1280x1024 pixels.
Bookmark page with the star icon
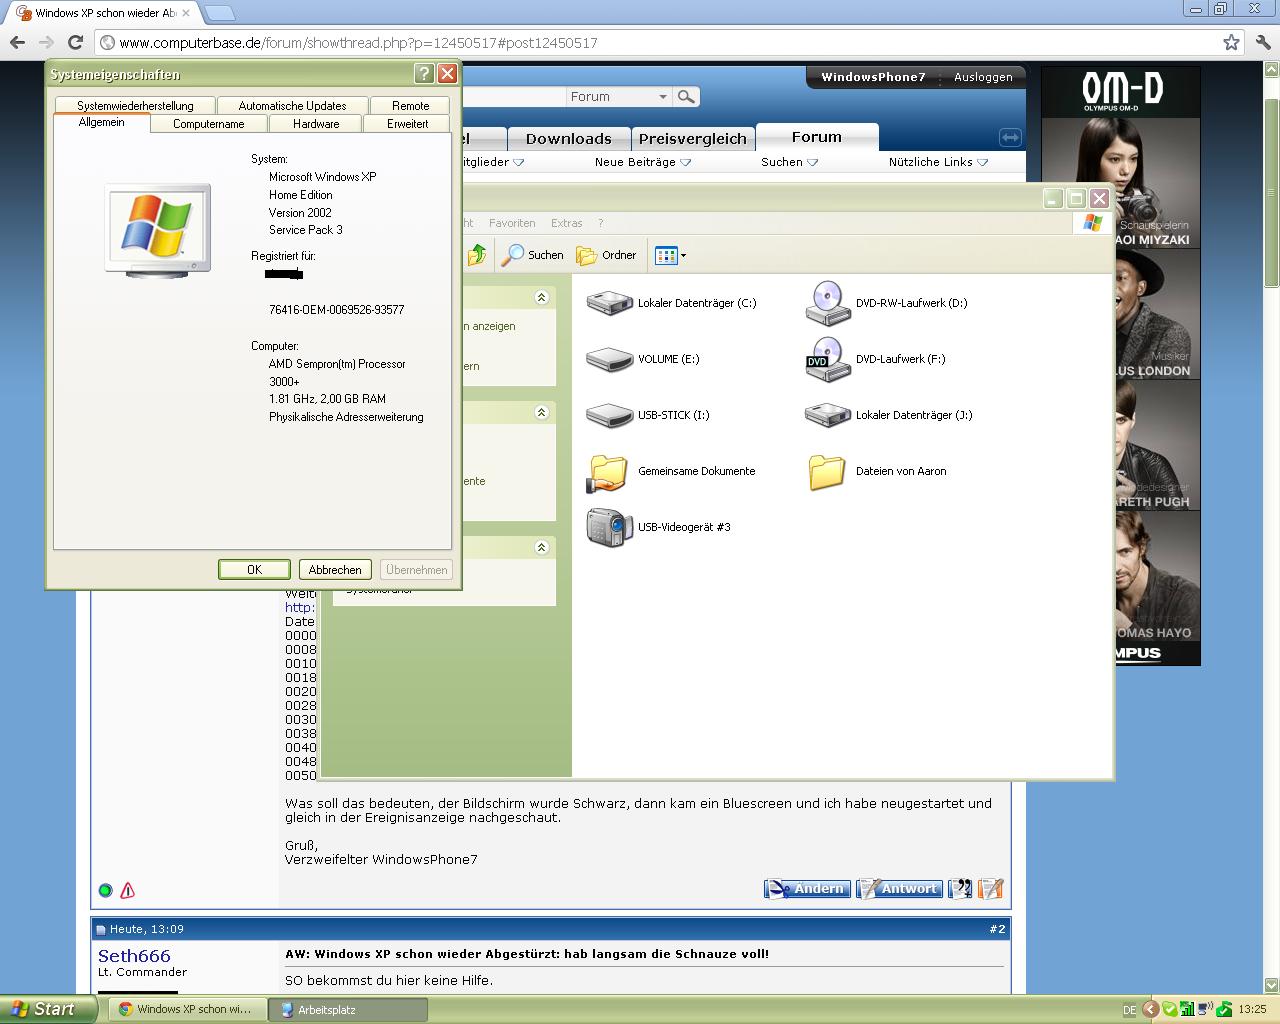pos(1231,42)
